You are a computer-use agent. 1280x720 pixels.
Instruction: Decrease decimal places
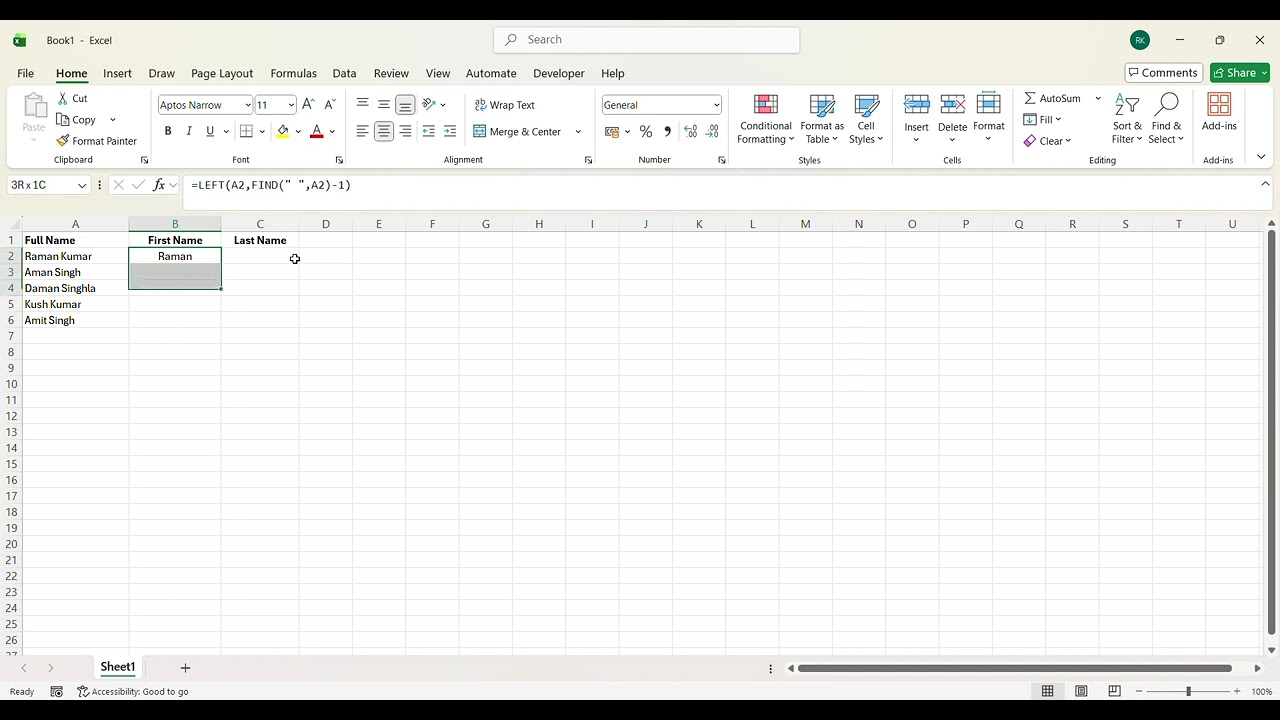pos(712,131)
